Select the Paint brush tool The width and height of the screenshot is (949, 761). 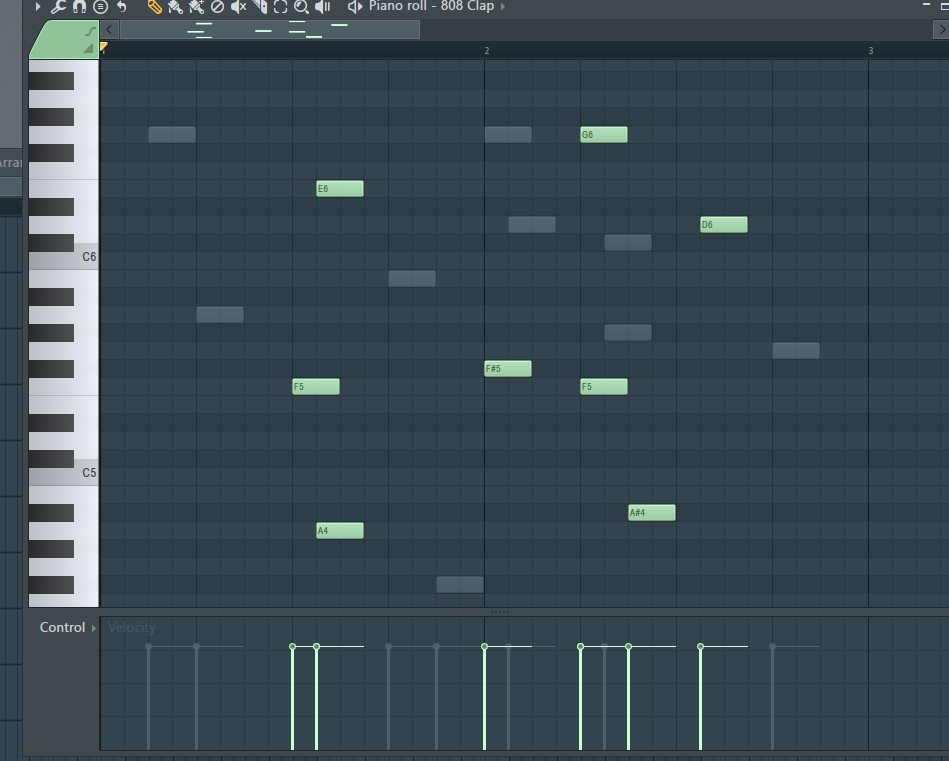(x=173, y=7)
